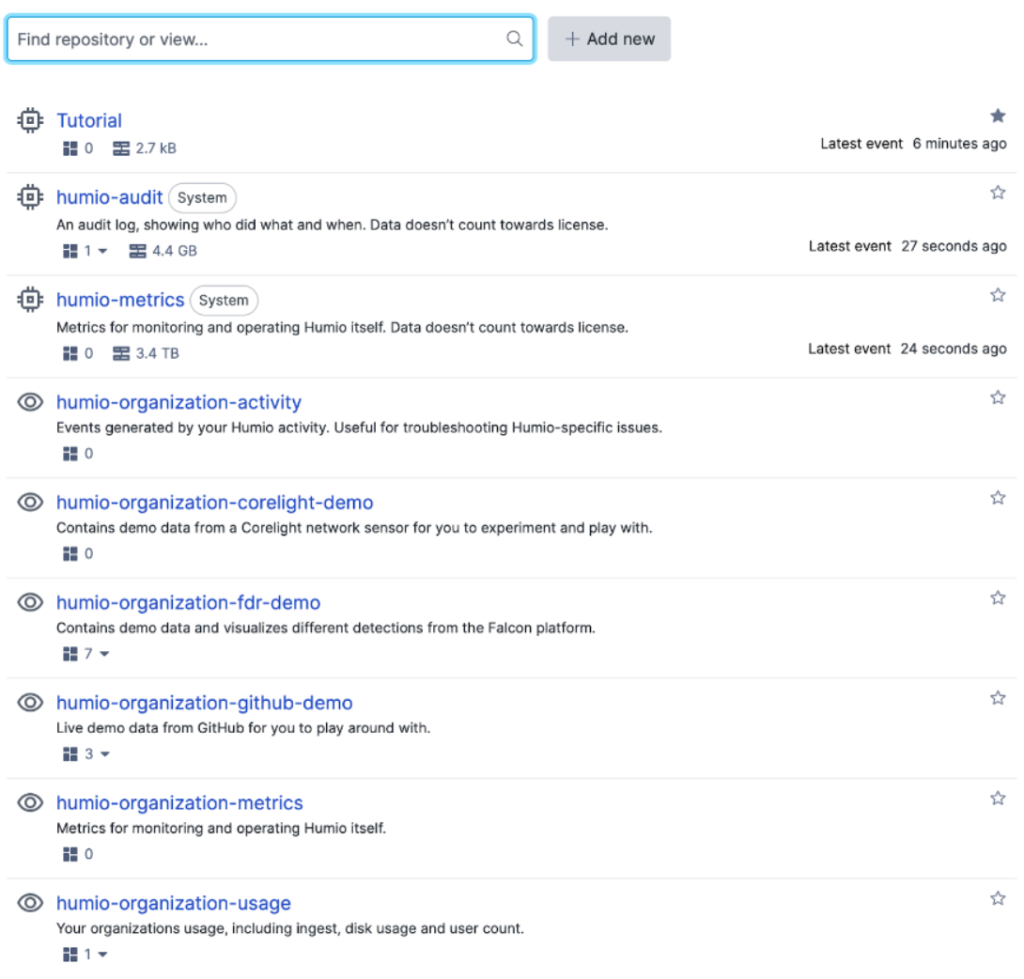The image size is (1024, 979).
Task: Click the humio-audit storage size icon
Action: (x=137, y=251)
